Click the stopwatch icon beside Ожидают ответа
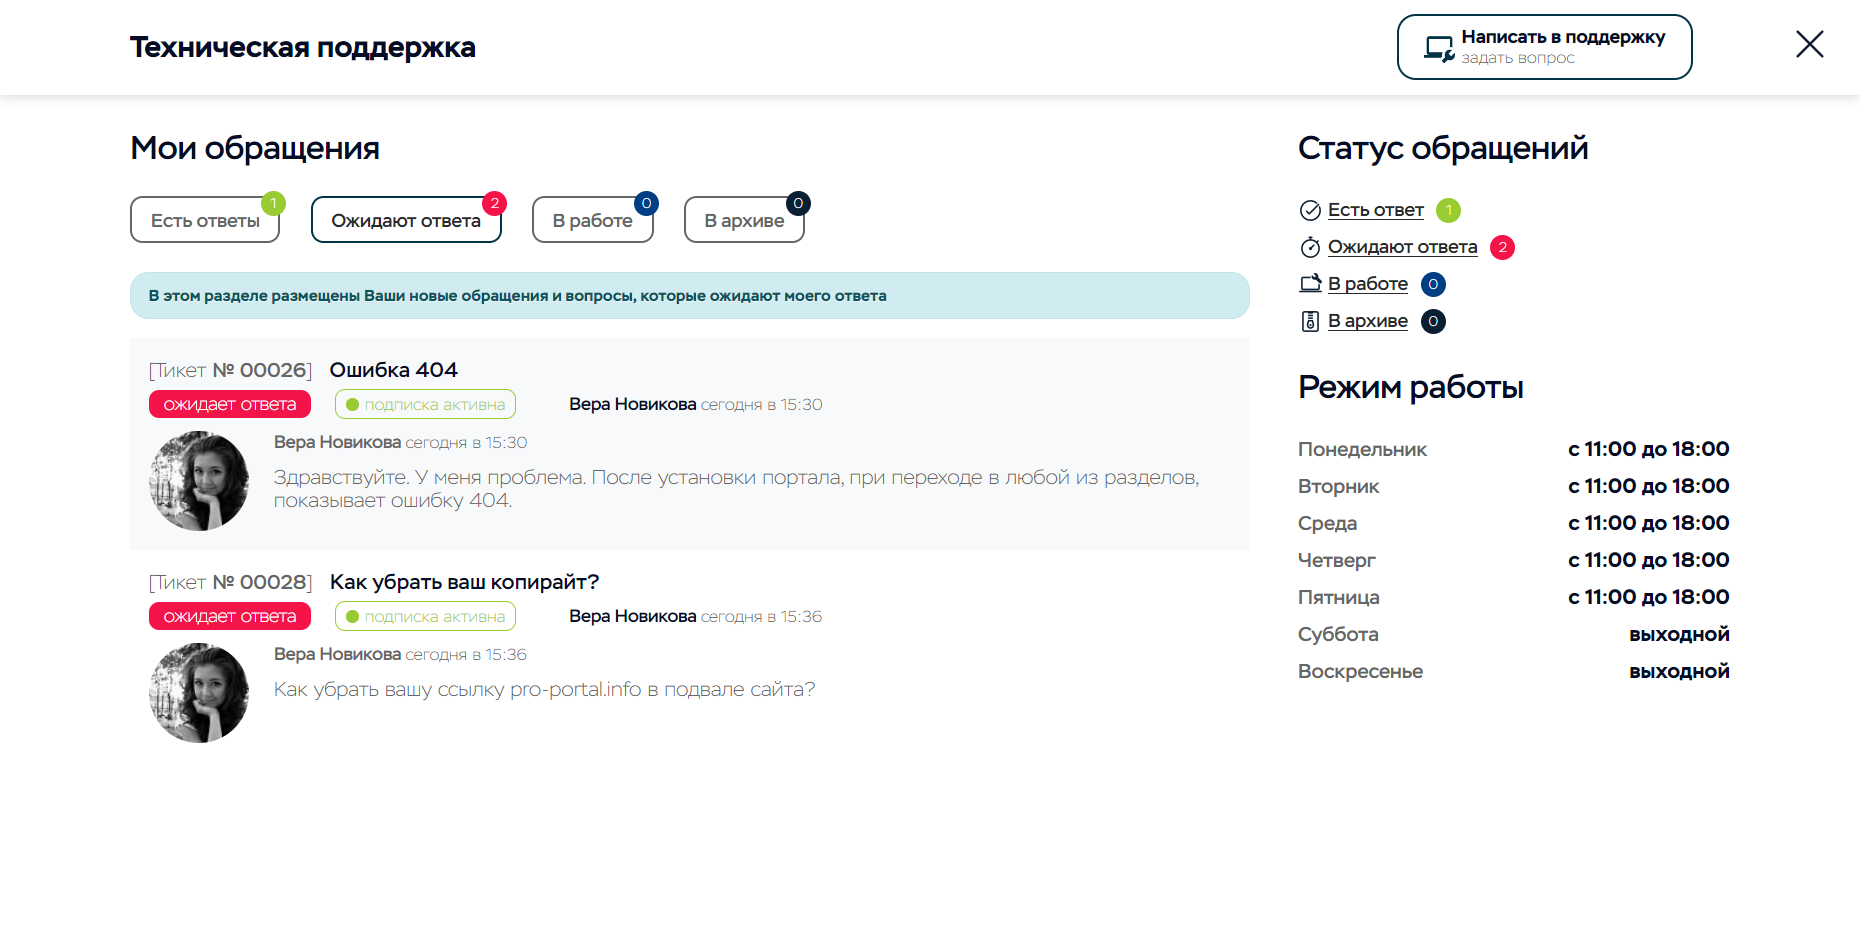This screenshot has height=935, width=1860. [1310, 247]
